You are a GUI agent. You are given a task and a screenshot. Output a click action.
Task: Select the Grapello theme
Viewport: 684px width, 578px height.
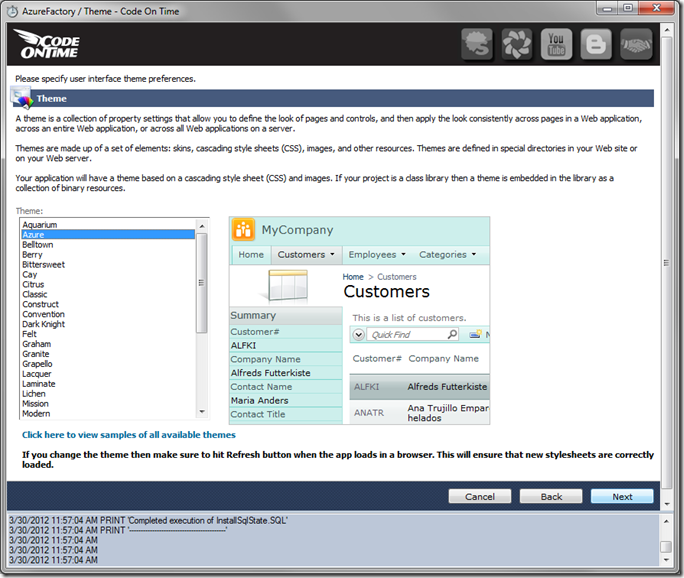click(108, 364)
